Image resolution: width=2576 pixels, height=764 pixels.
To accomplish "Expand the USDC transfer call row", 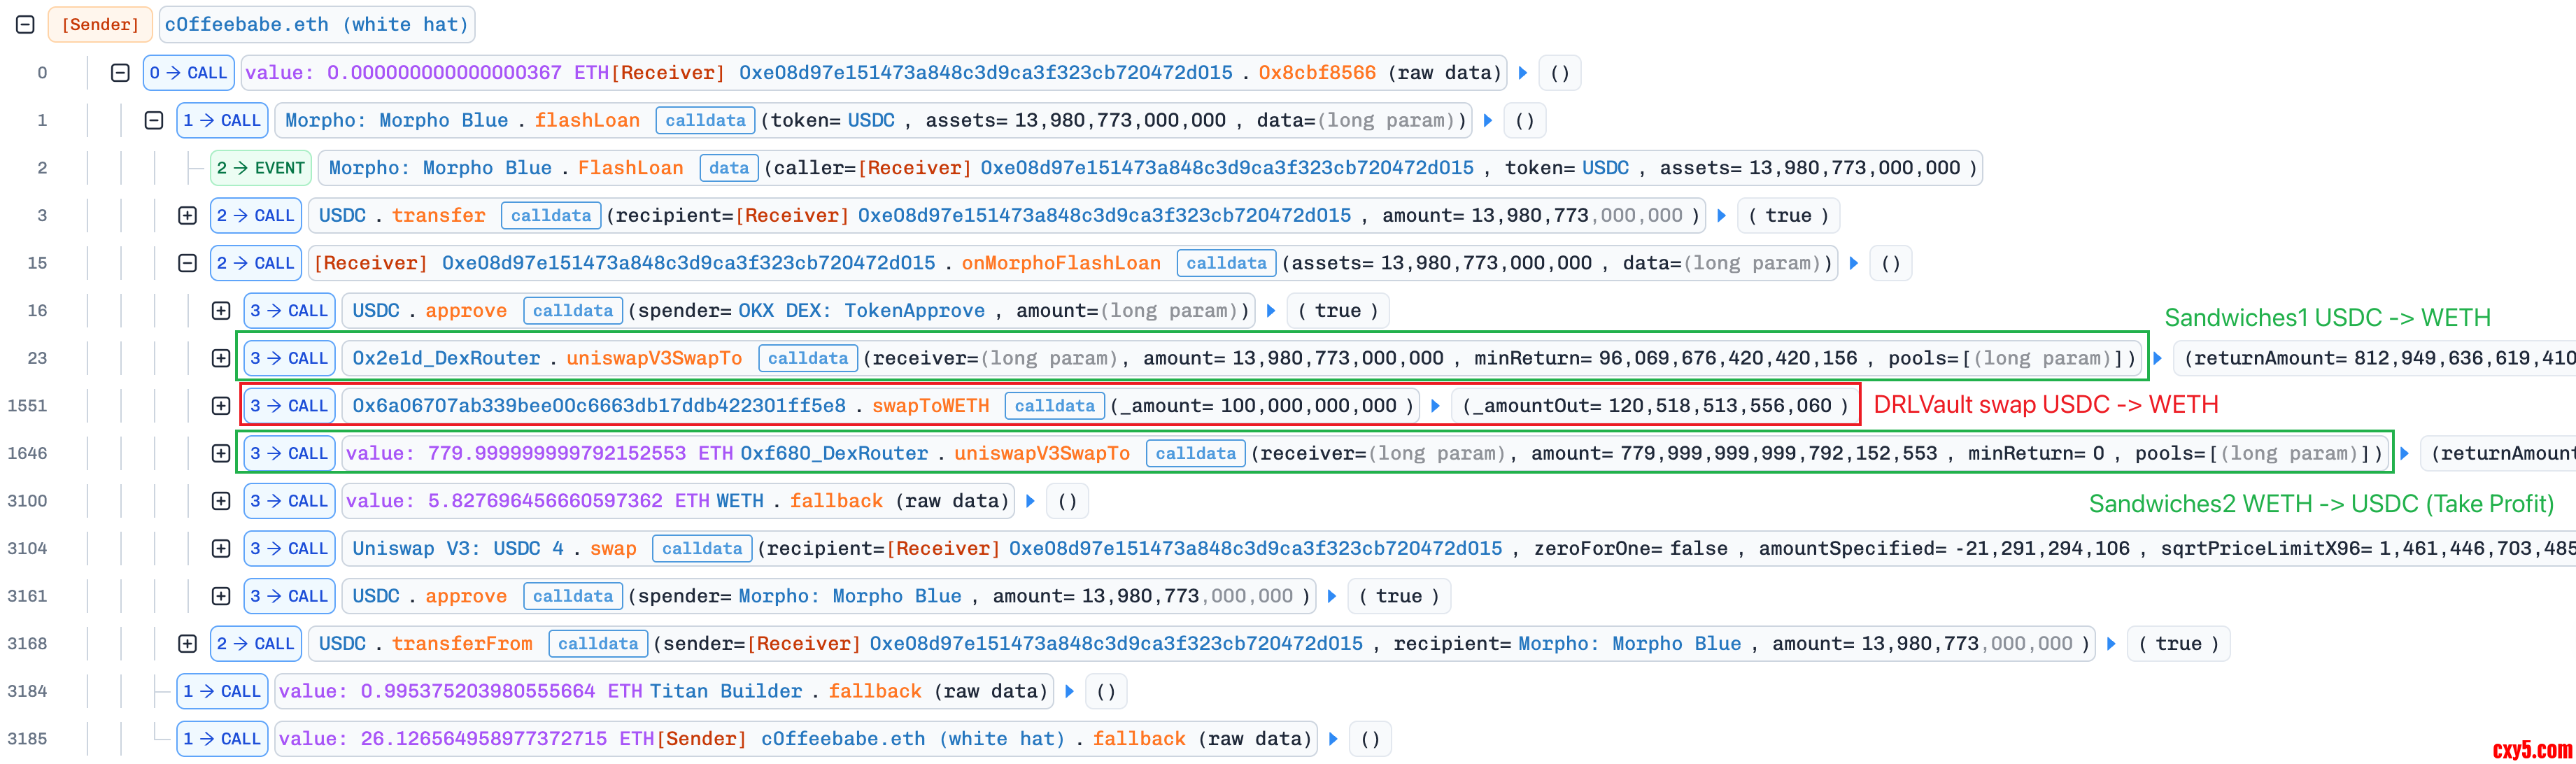I will point(187,215).
